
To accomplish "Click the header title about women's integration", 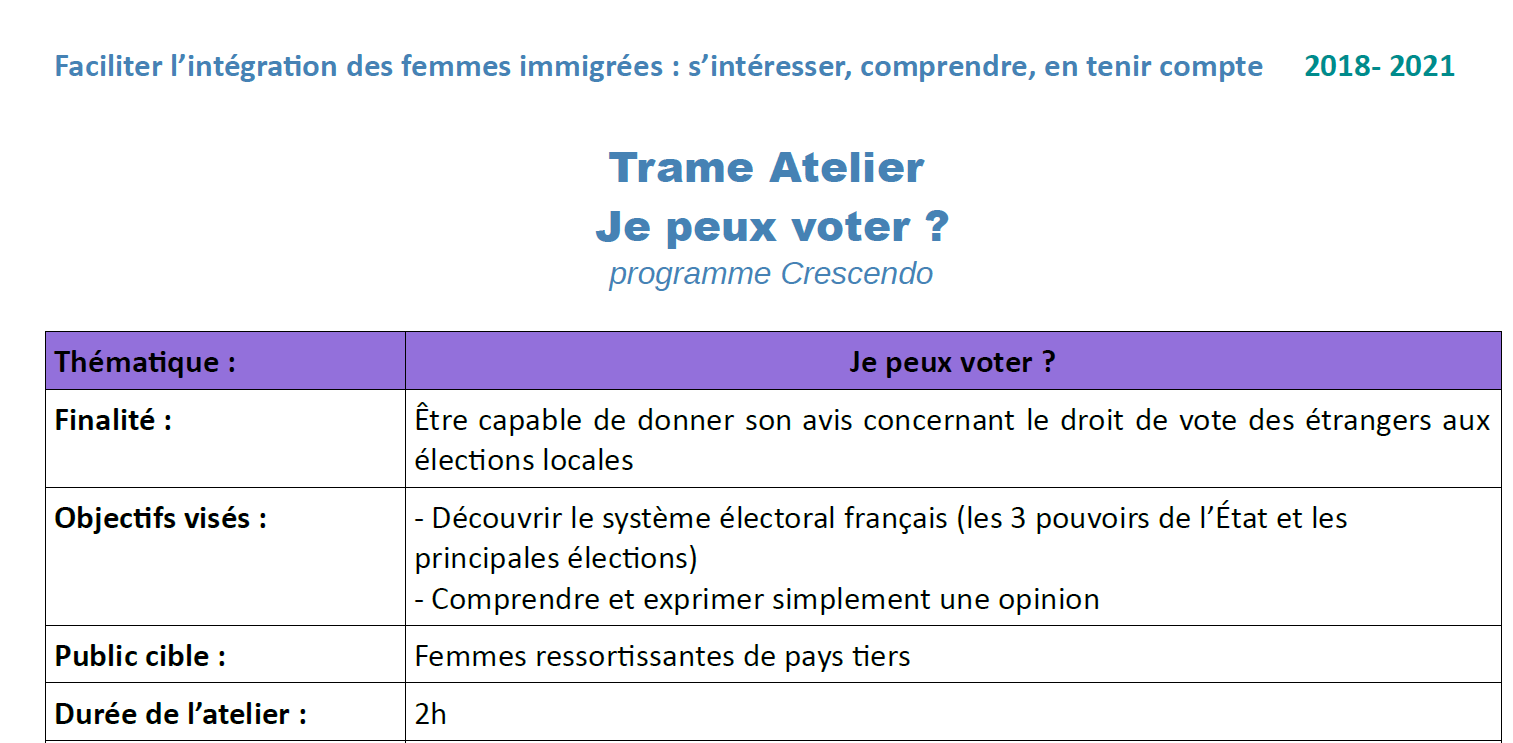I will (x=658, y=67).
